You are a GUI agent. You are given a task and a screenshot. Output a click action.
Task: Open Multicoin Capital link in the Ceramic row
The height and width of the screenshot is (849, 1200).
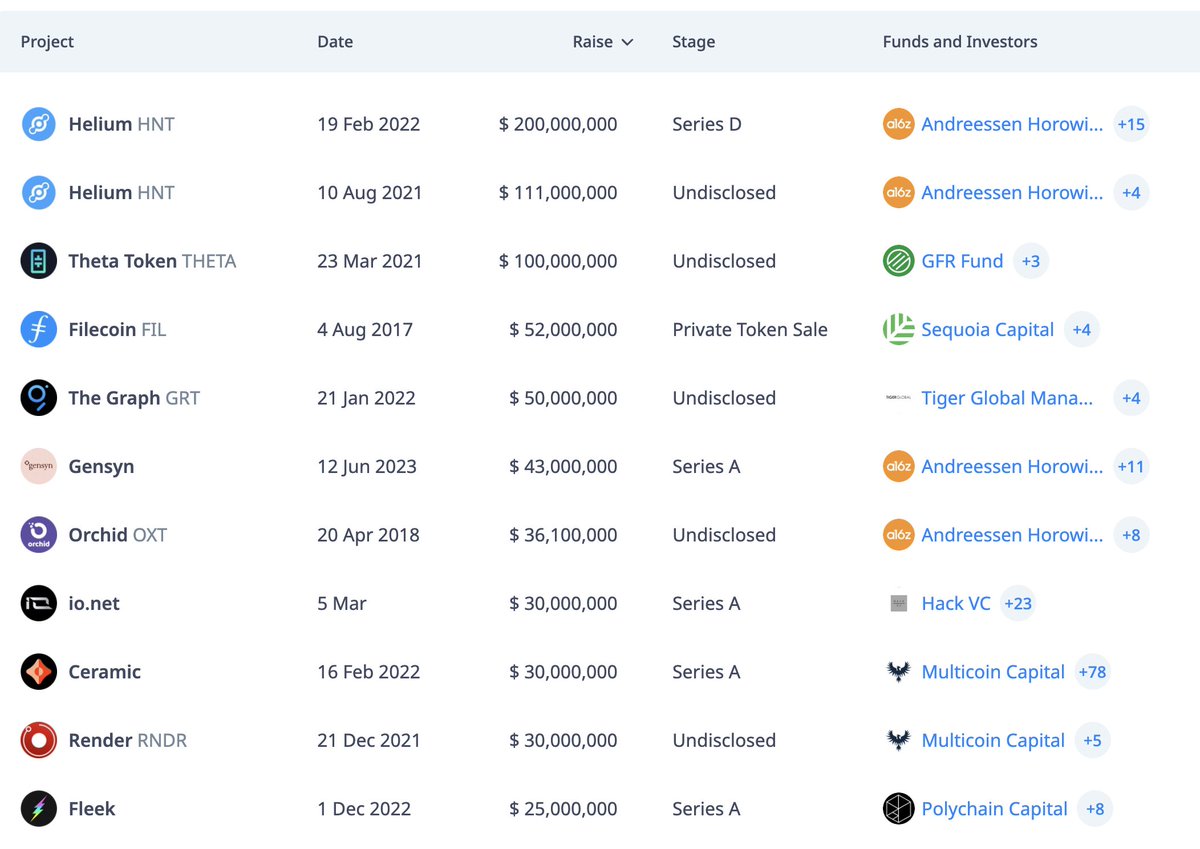pyautogui.click(x=993, y=672)
